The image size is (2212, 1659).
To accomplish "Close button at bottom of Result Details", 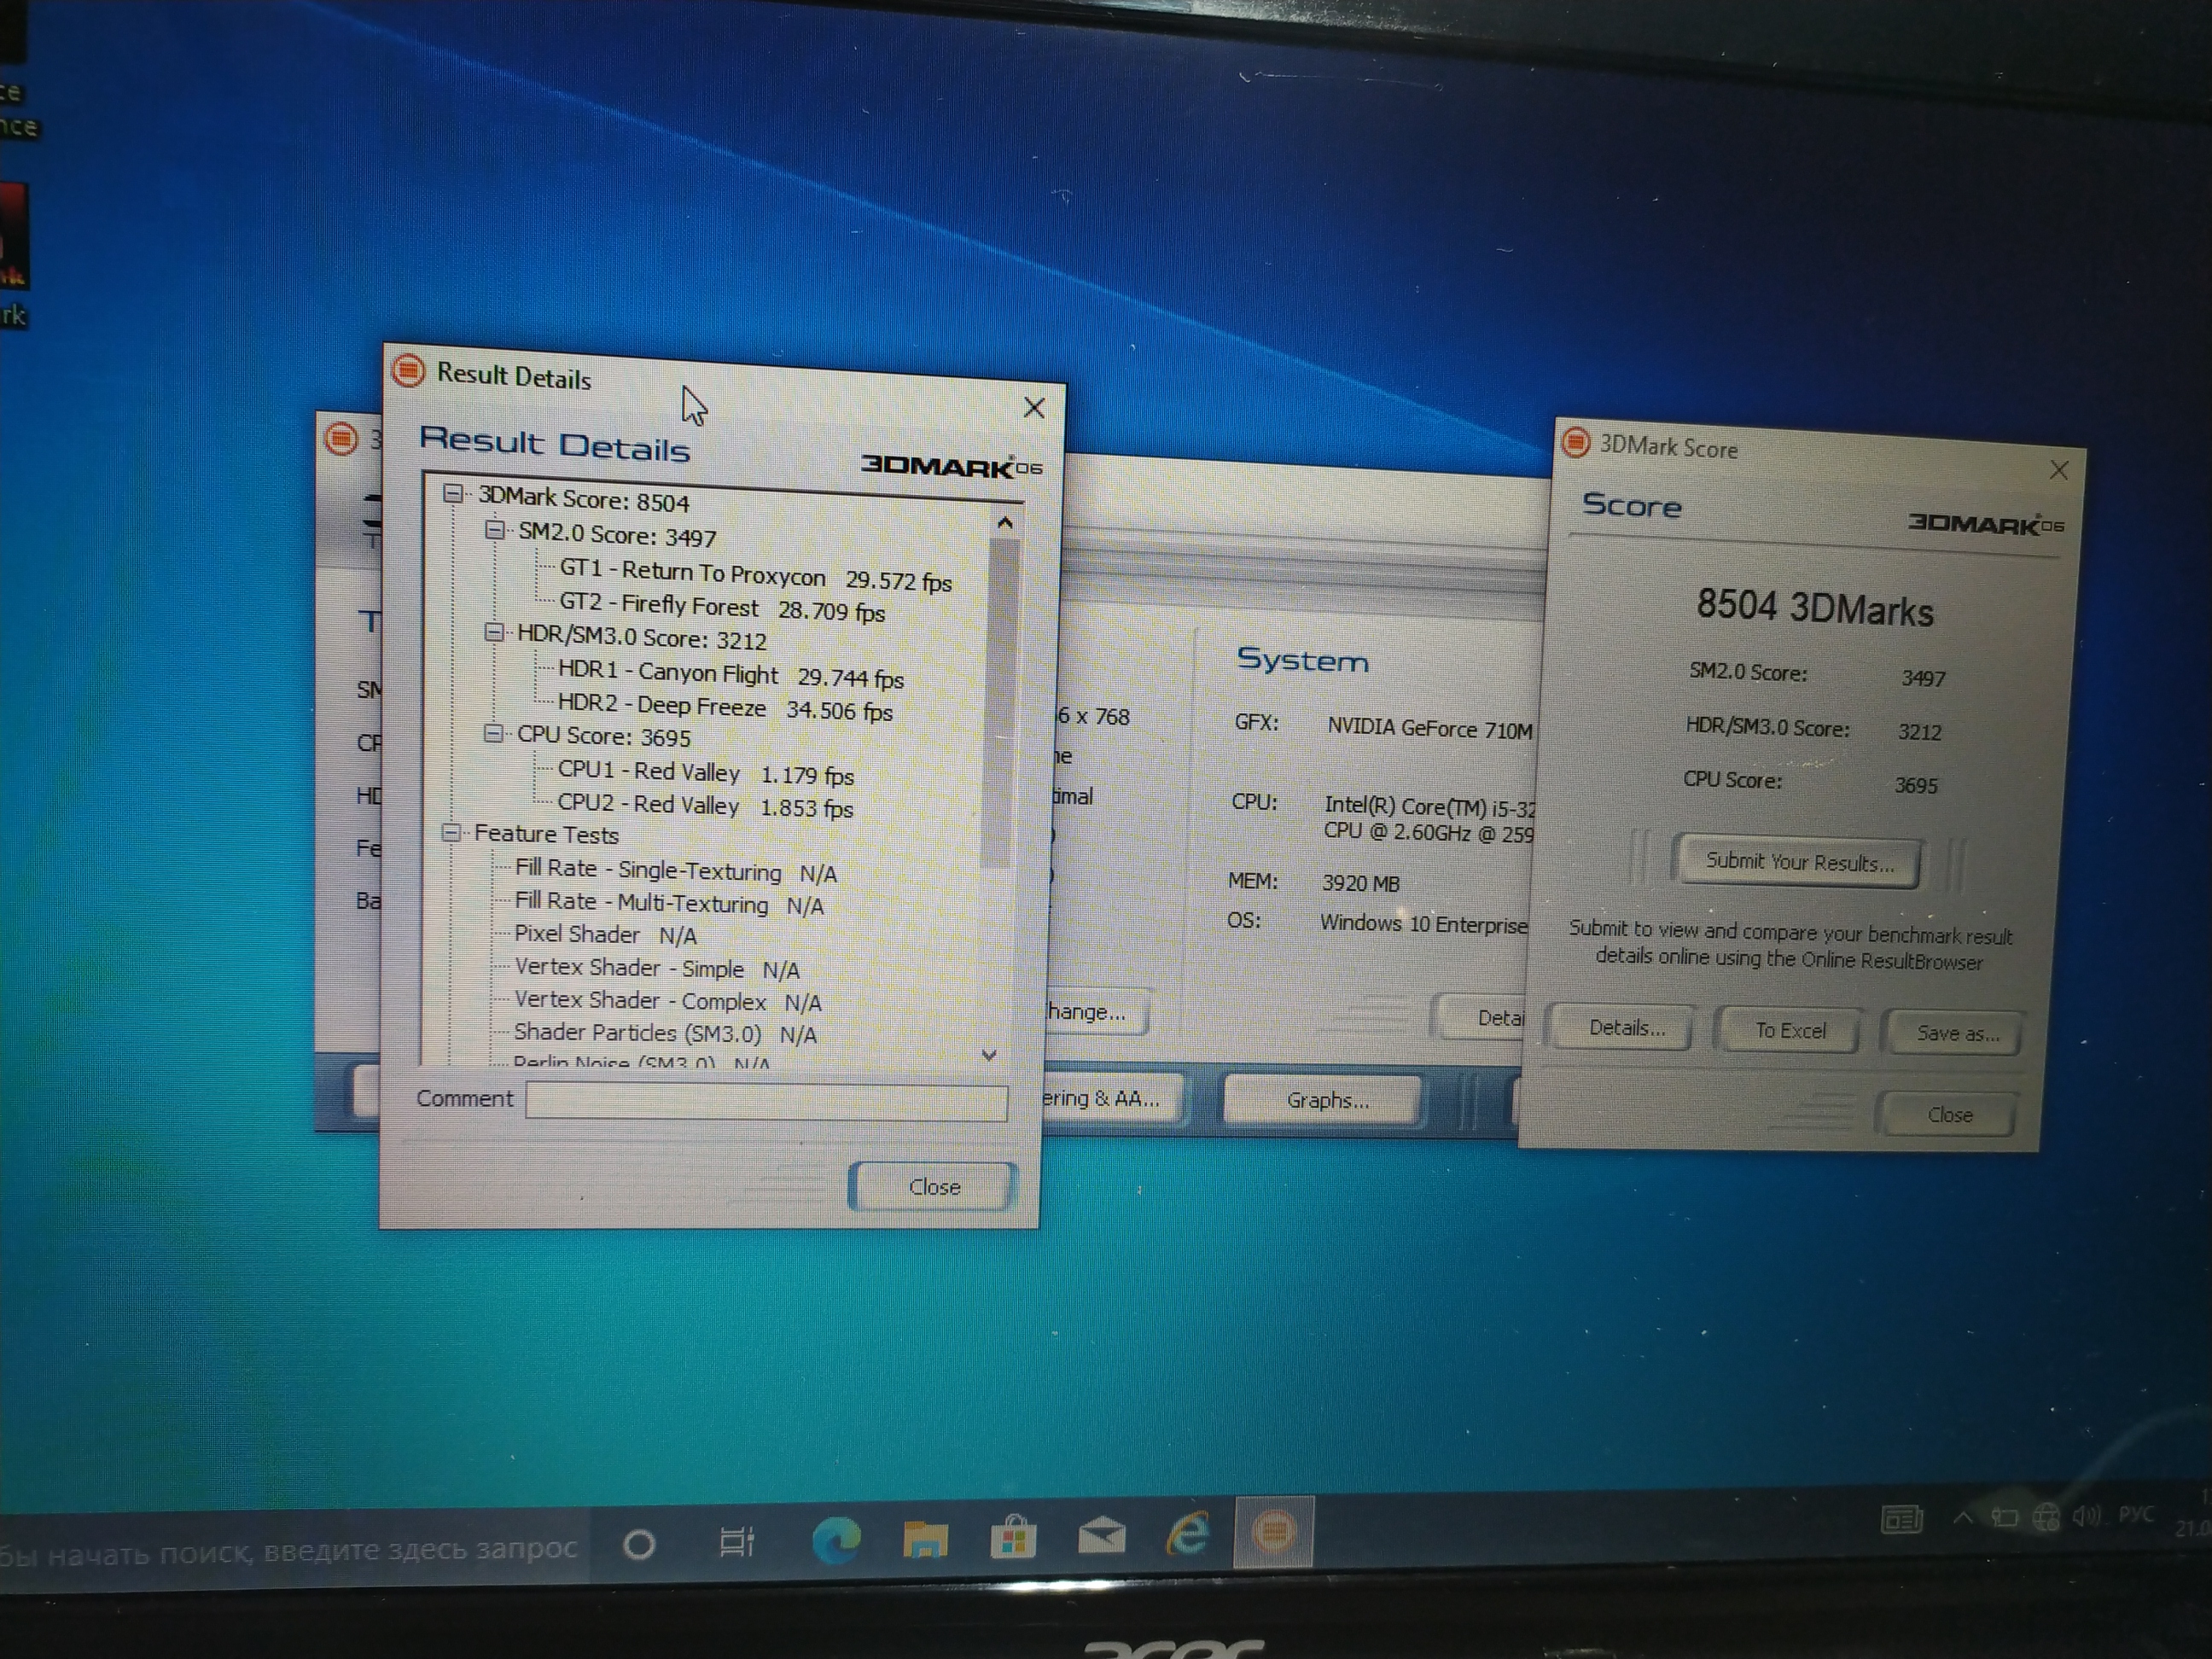I will click(934, 1187).
